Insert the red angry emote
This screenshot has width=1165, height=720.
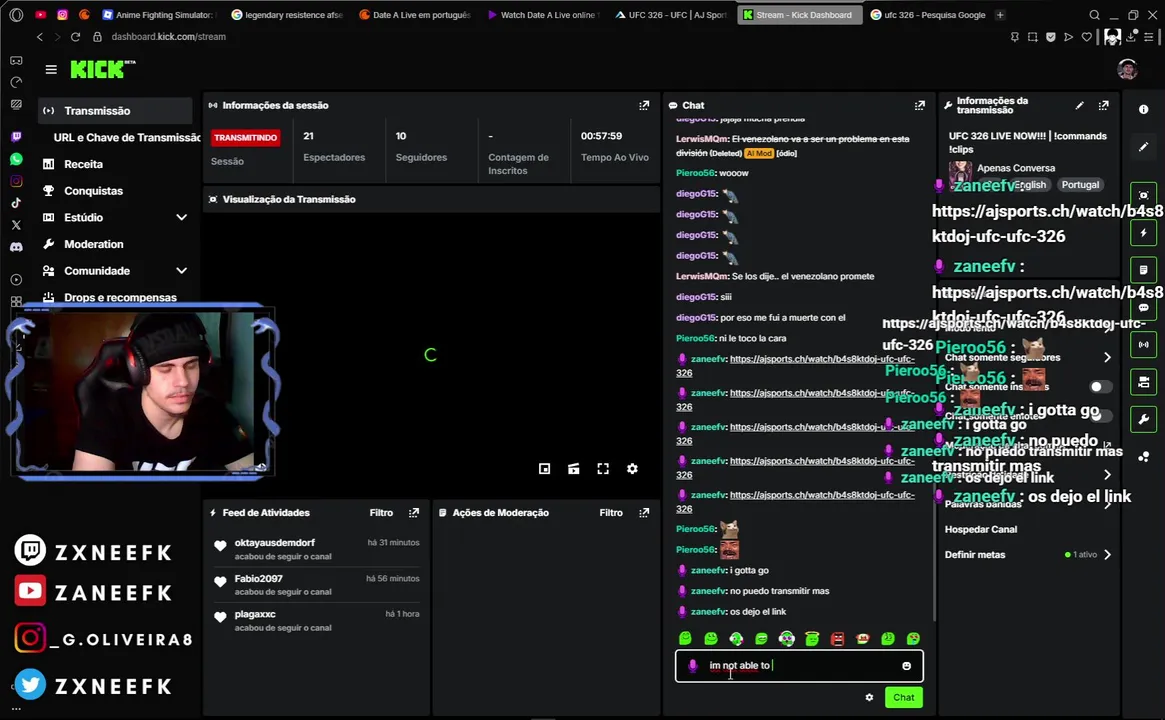(837, 638)
